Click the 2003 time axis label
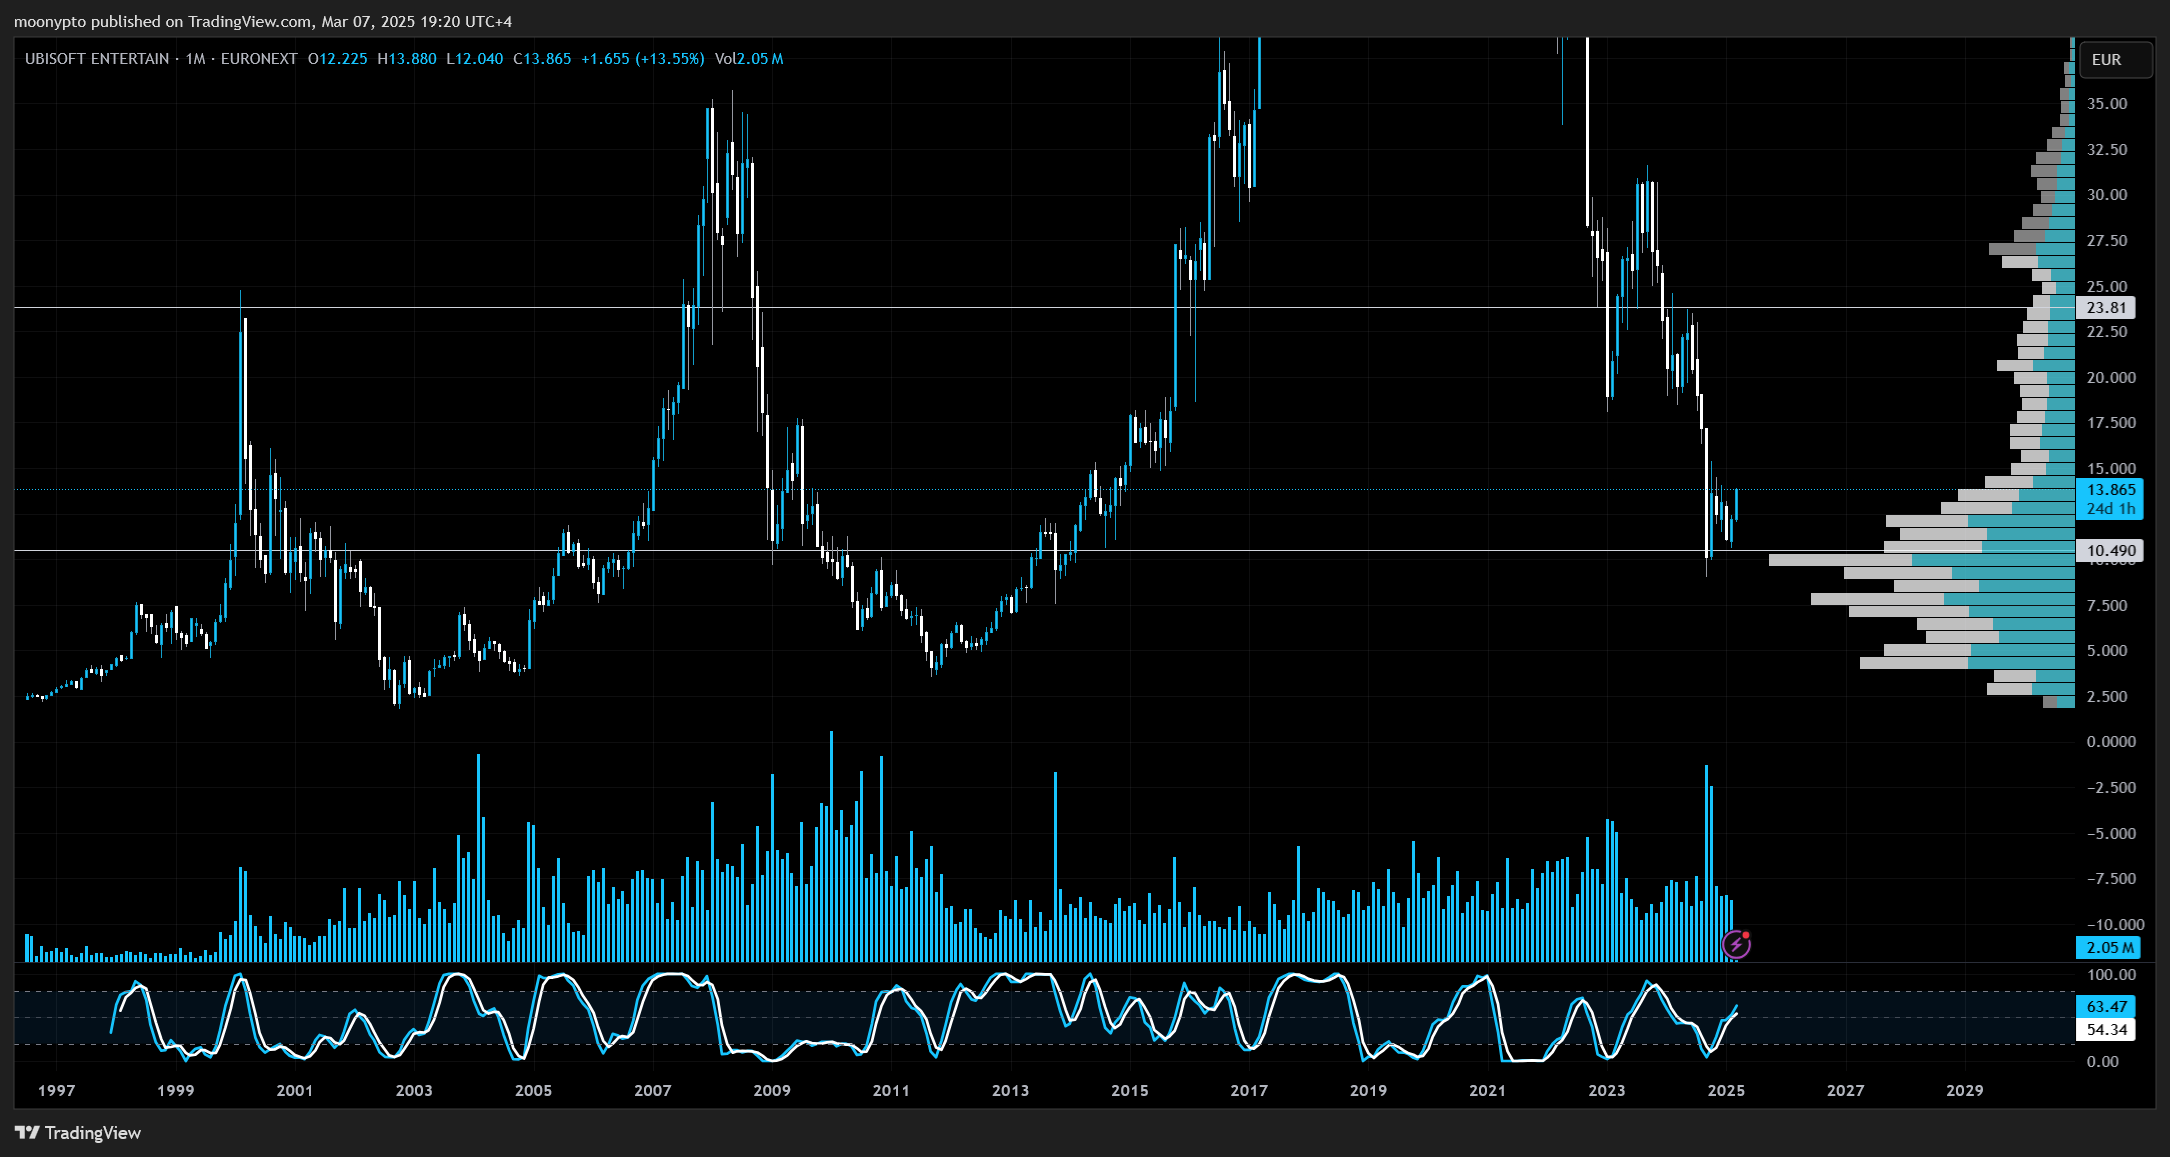 [x=414, y=1091]
